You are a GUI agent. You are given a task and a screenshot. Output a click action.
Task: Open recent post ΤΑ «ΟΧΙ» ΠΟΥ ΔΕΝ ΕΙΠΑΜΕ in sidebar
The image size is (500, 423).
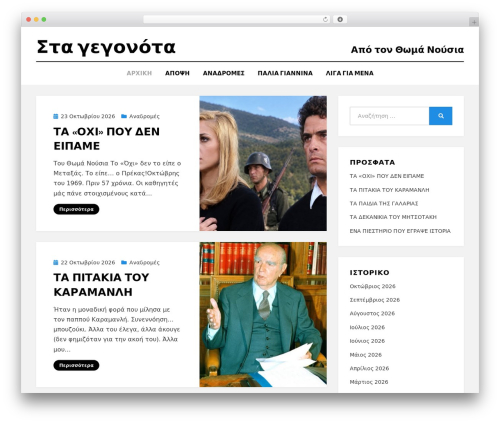point(387,176)
